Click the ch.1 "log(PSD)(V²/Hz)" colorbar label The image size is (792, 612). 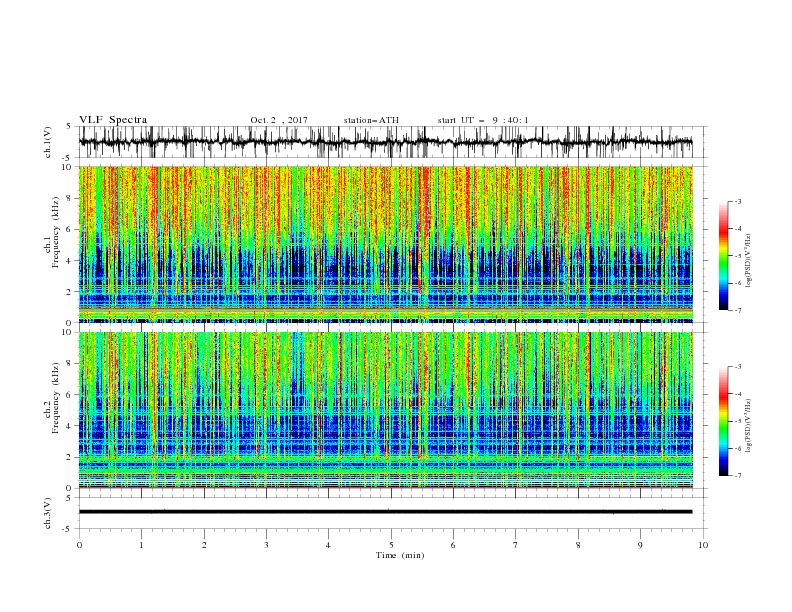[749, 260]
